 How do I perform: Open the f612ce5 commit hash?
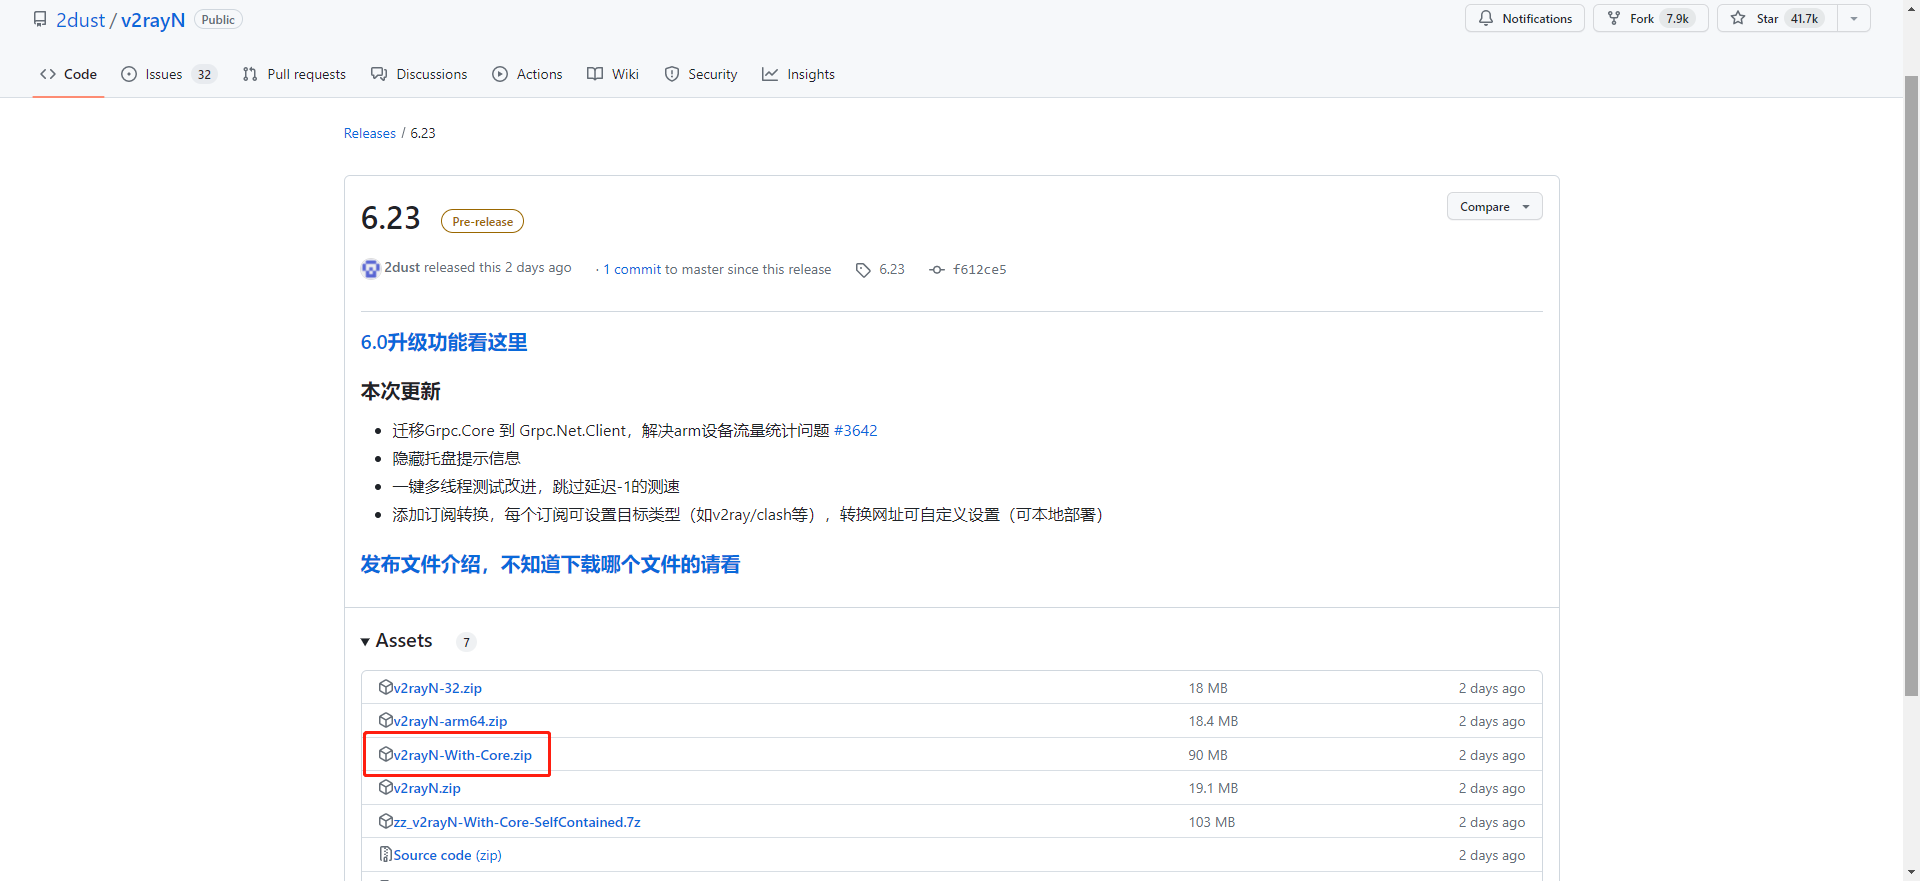point(979,269)
